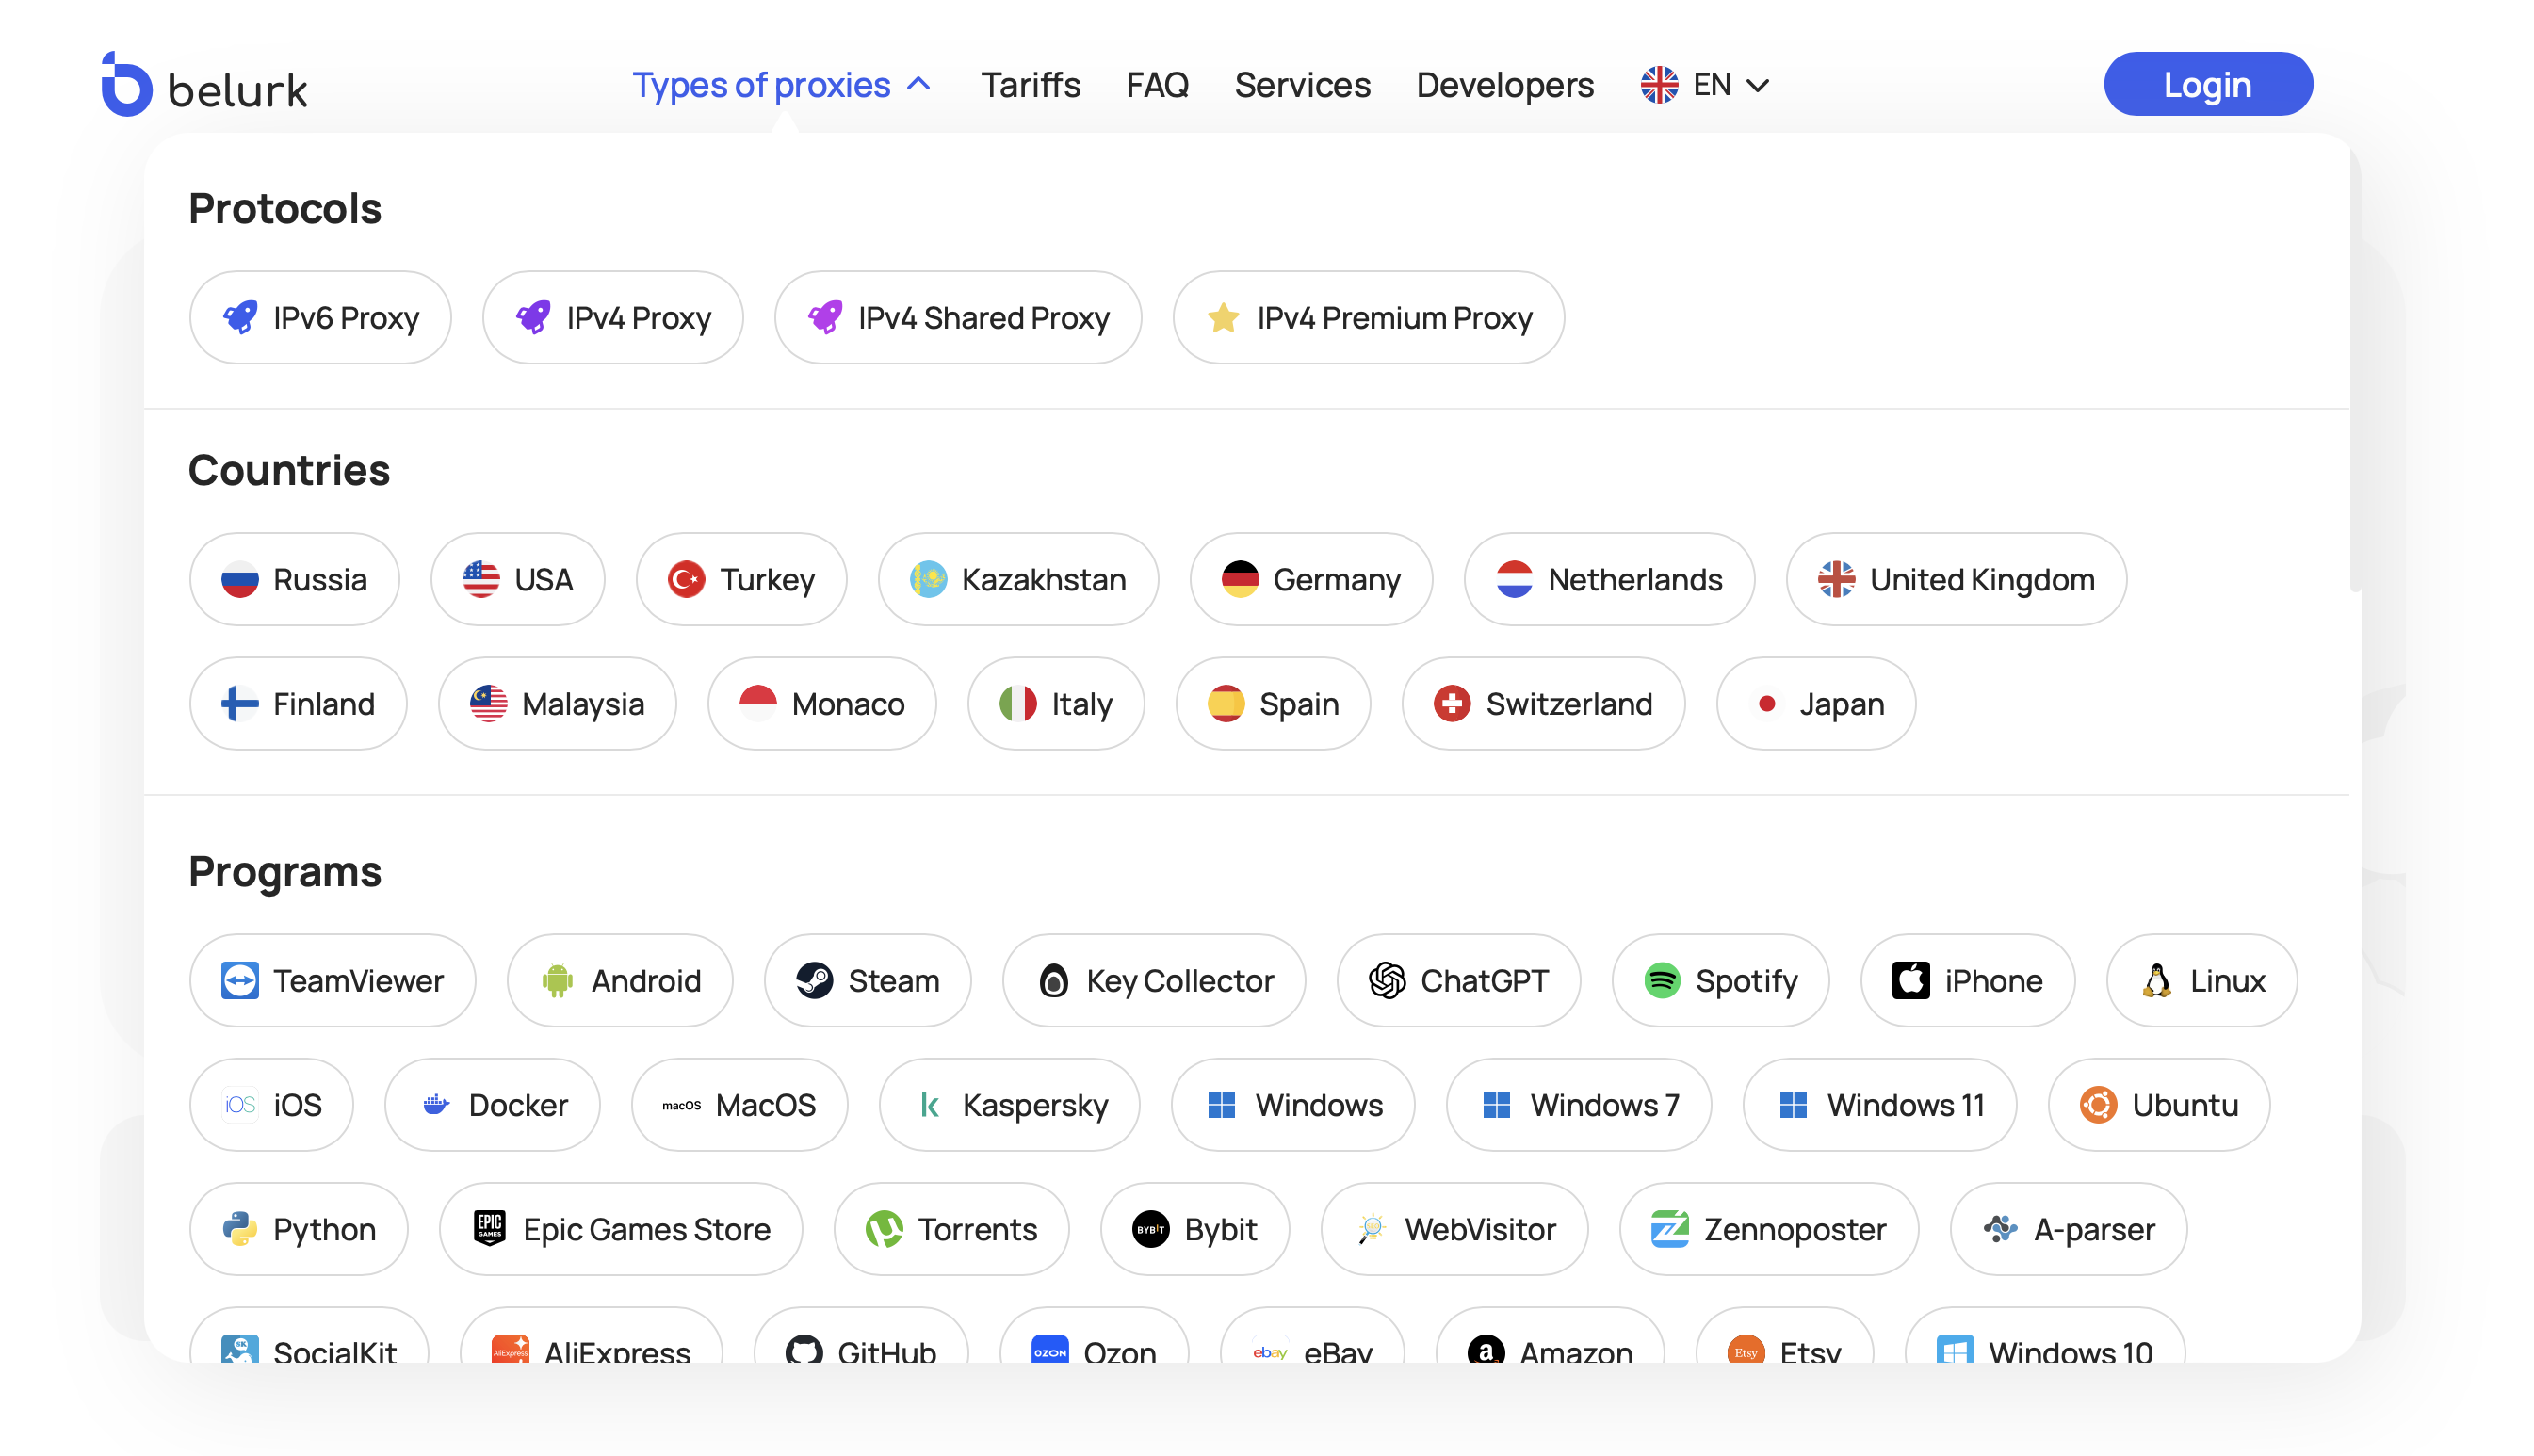The image size is (2534, 1456).
Task: Select the Kazakhstan country link
Action: [x=1018, y=580]
